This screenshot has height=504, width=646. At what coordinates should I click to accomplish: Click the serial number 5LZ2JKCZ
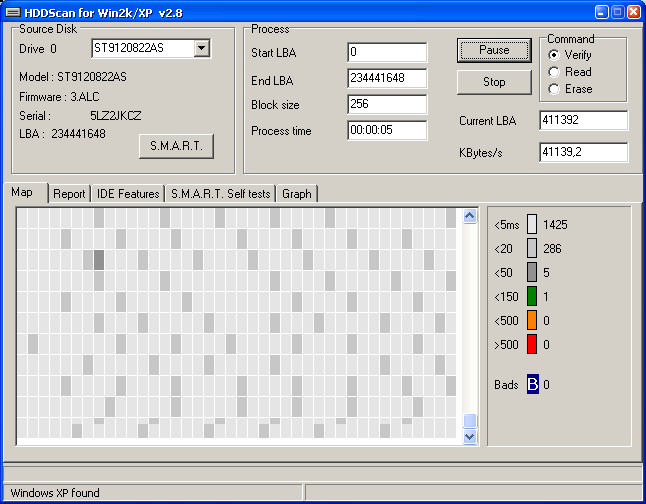[x=116, y=116]
